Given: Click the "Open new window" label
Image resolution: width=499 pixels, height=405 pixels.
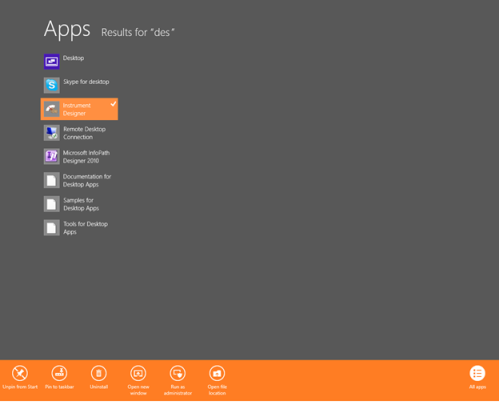Looking at the screenshot, I should click(x=138, y=390).
